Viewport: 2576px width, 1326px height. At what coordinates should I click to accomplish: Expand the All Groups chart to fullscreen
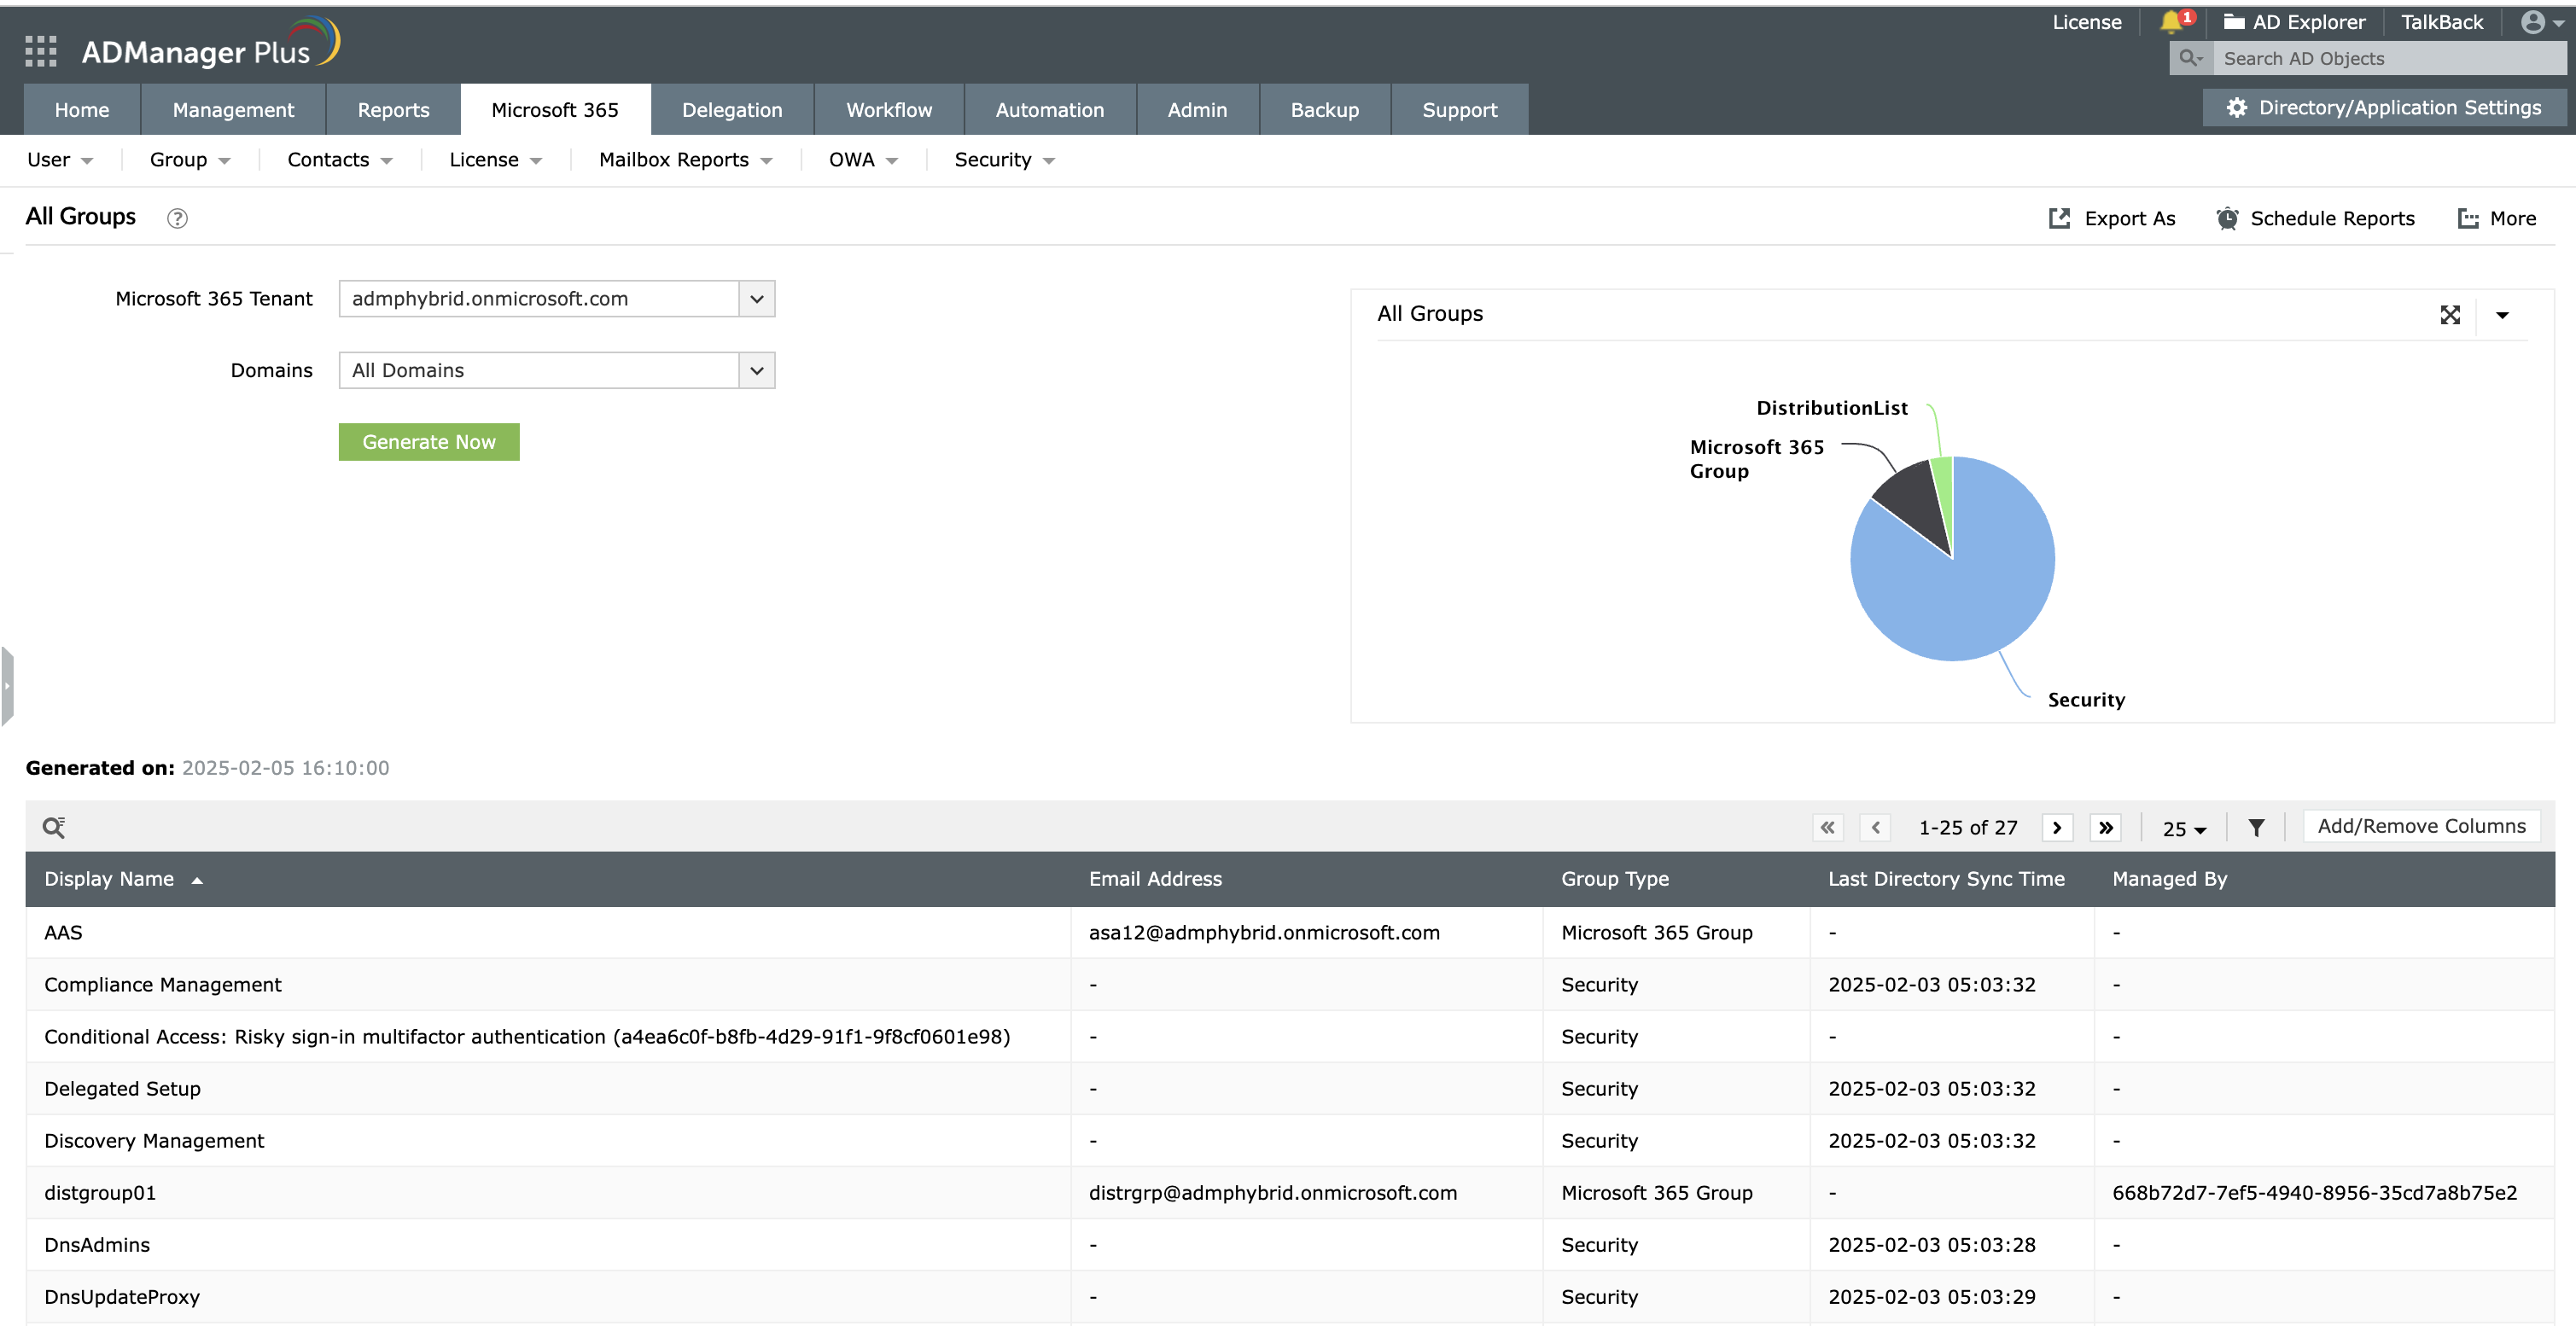(x=2449, y=315)
